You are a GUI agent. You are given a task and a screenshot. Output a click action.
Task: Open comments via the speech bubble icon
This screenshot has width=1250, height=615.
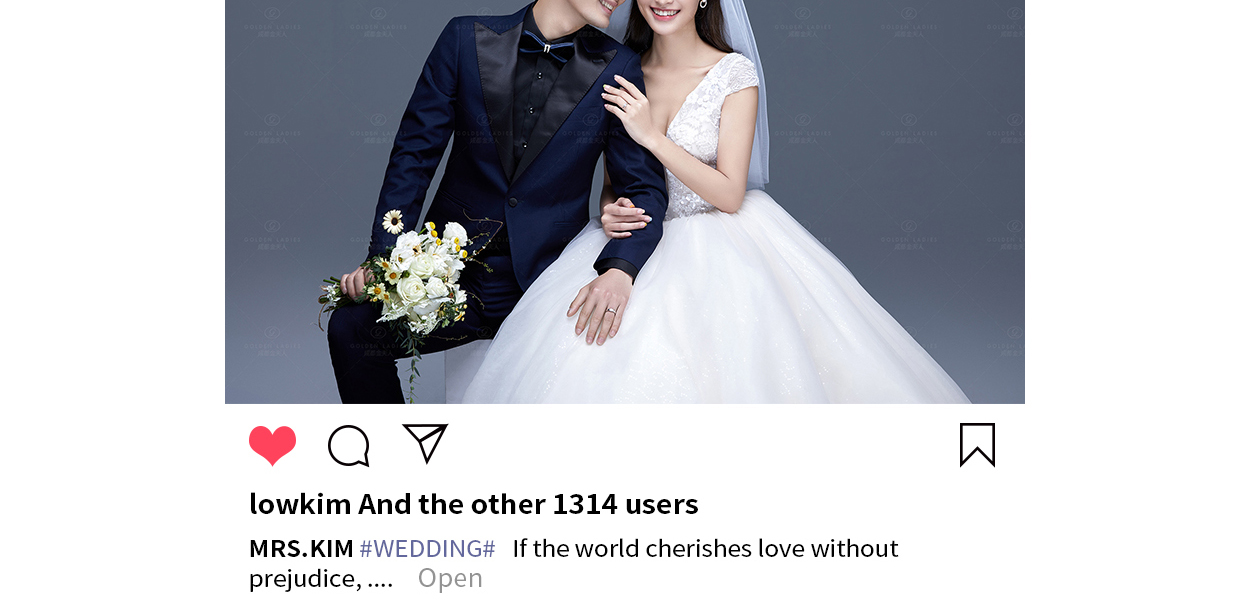coord(349,446)
